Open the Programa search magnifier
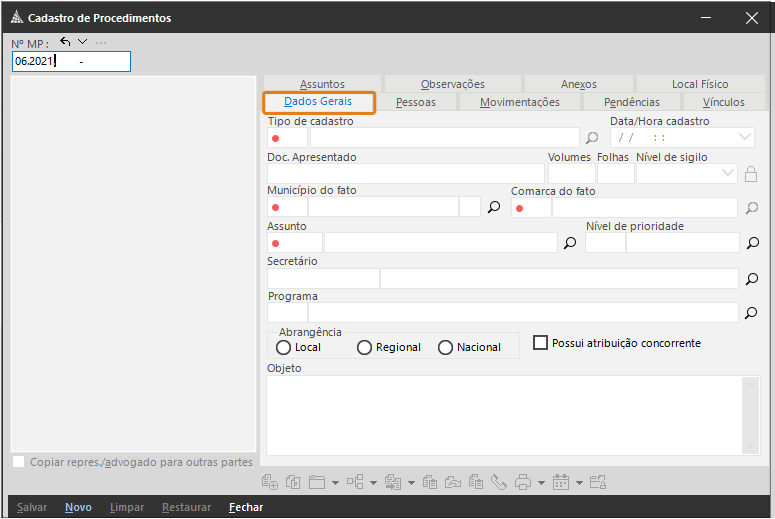 751,313
